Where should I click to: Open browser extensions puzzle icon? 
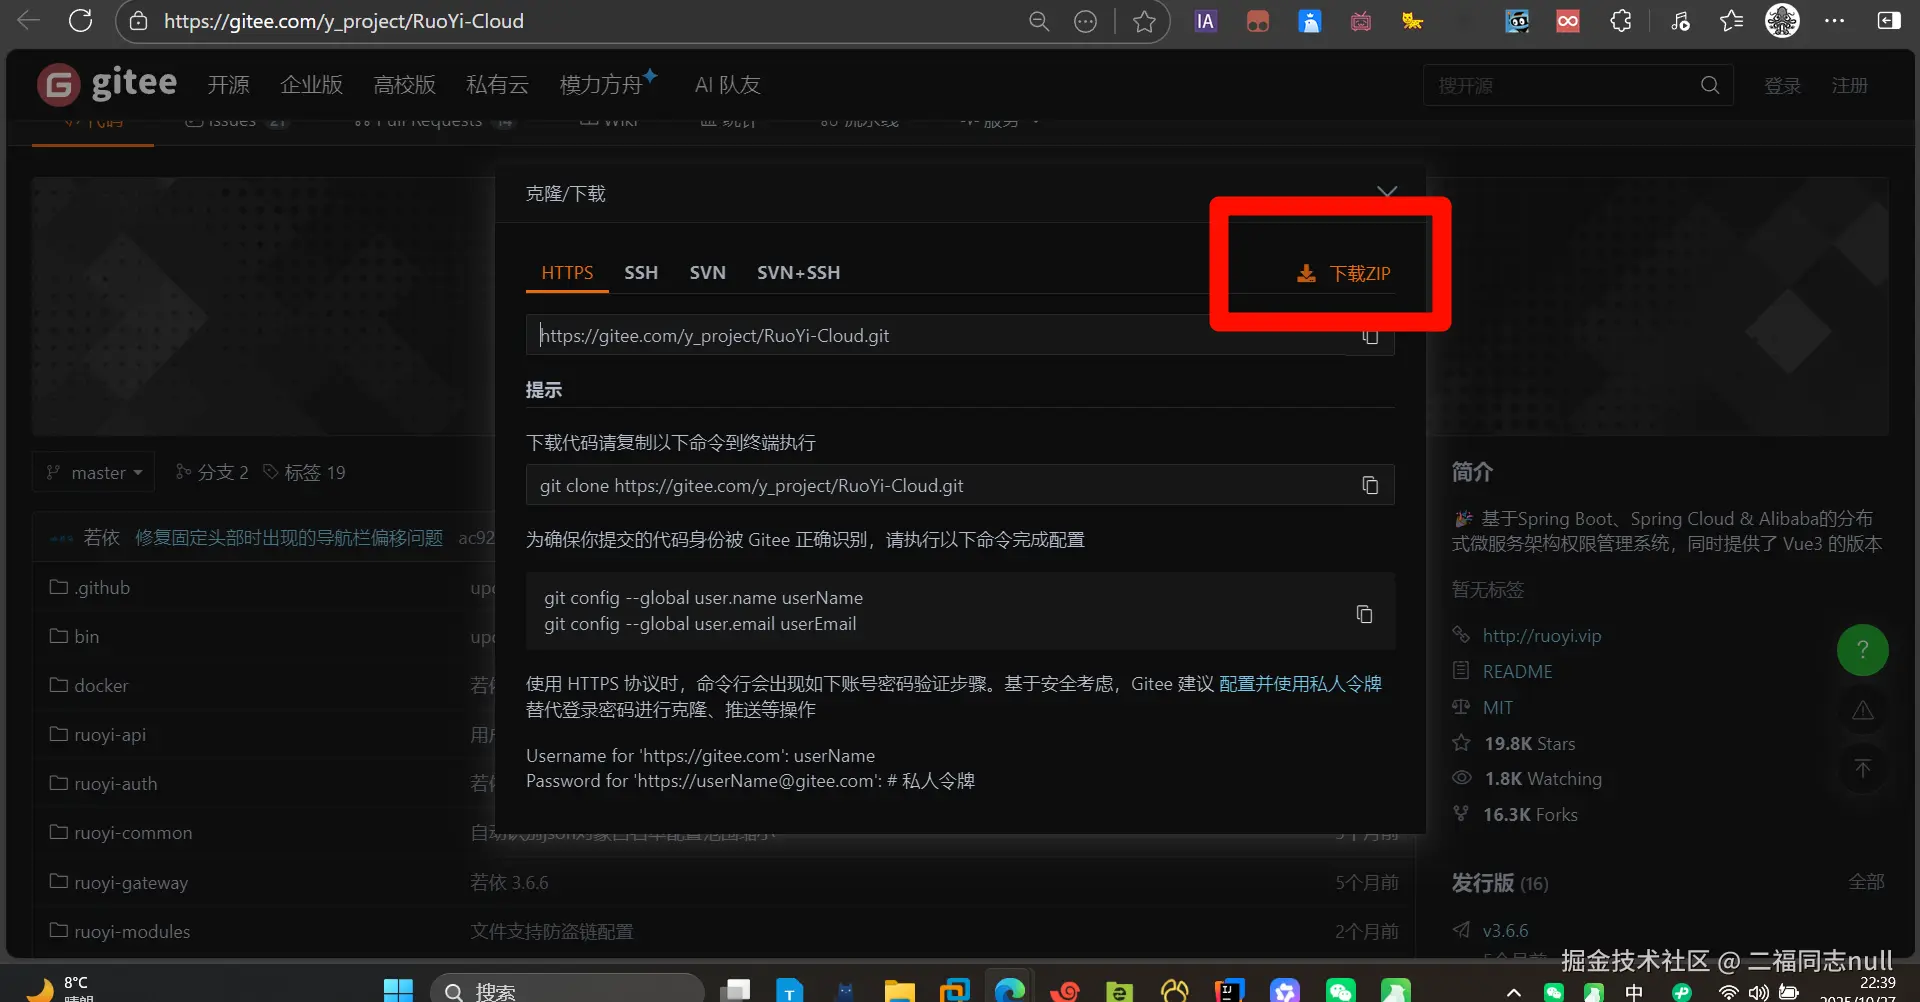(x=1621, y=21)
